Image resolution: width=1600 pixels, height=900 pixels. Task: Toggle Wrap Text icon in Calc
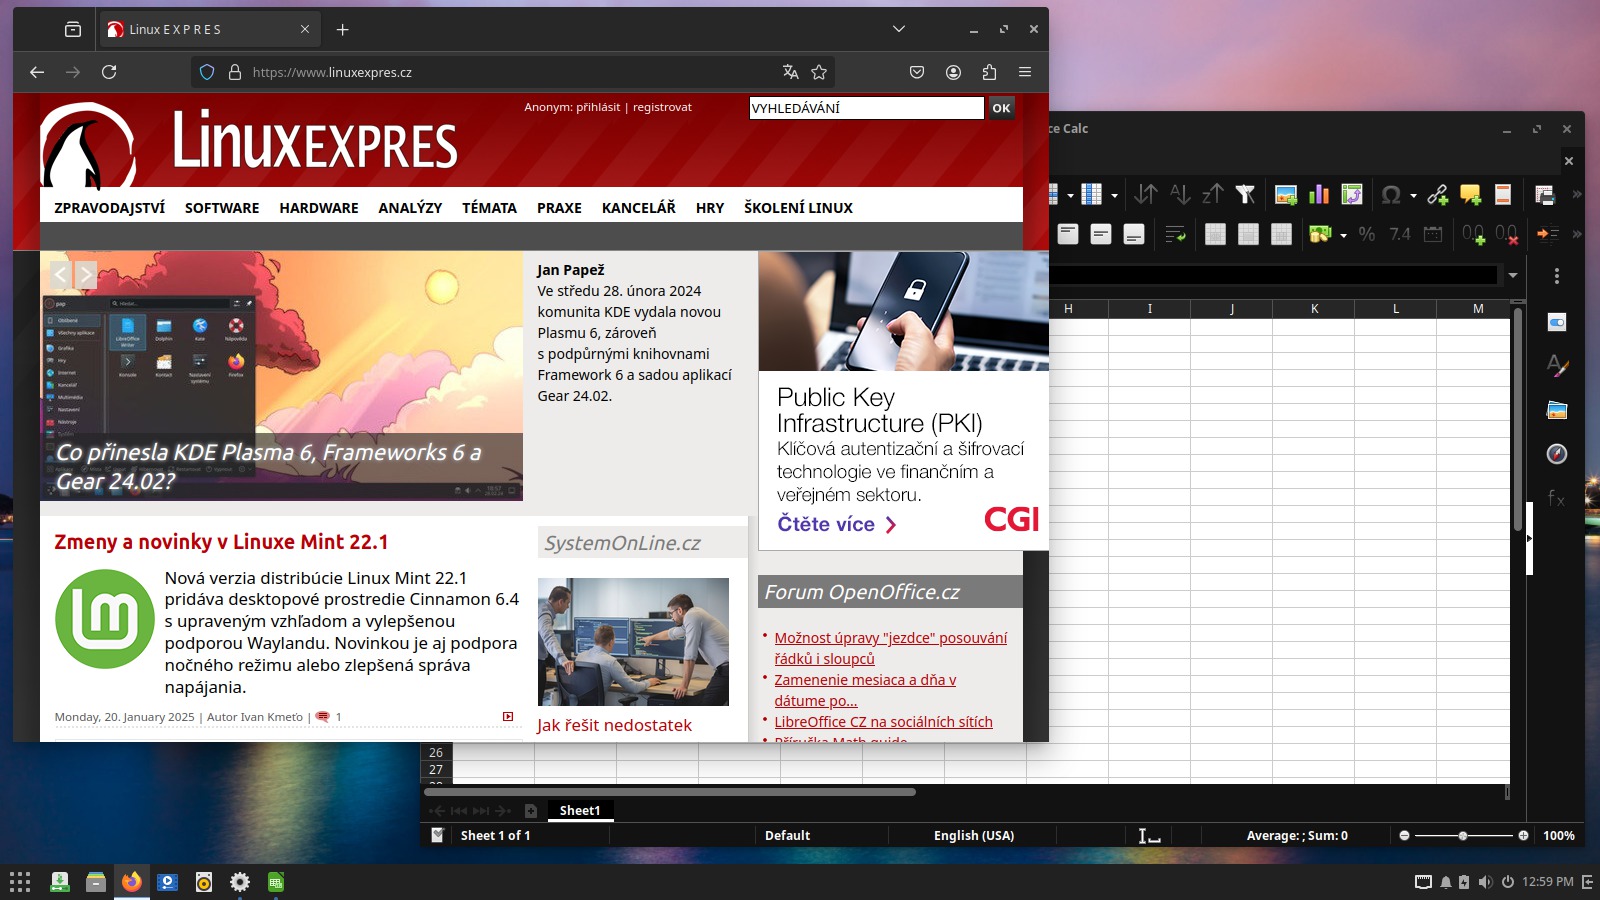tap(1175, 234)
